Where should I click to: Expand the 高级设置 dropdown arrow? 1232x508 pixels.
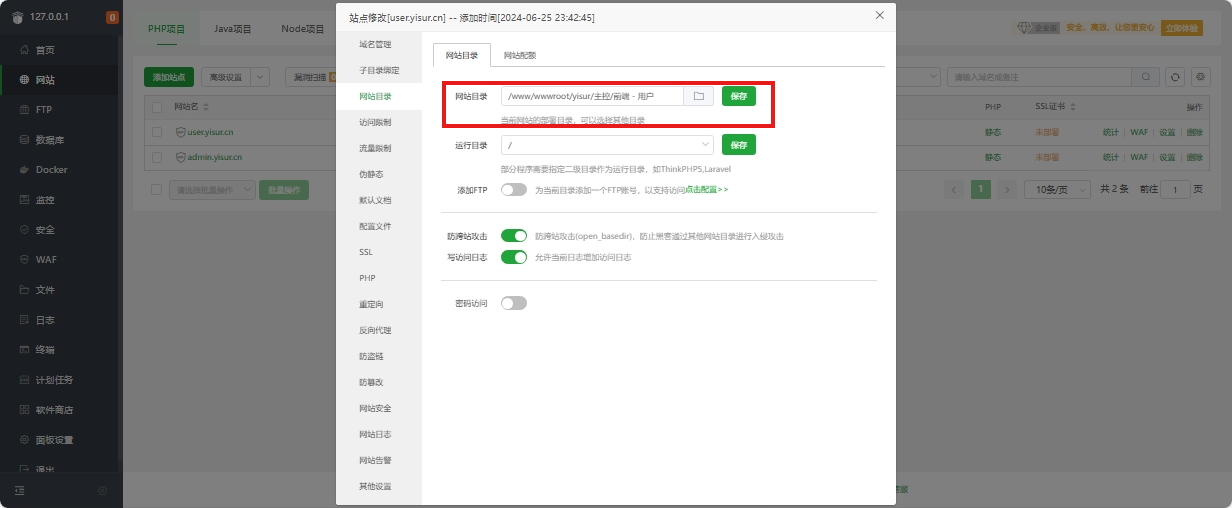point(260,77)
